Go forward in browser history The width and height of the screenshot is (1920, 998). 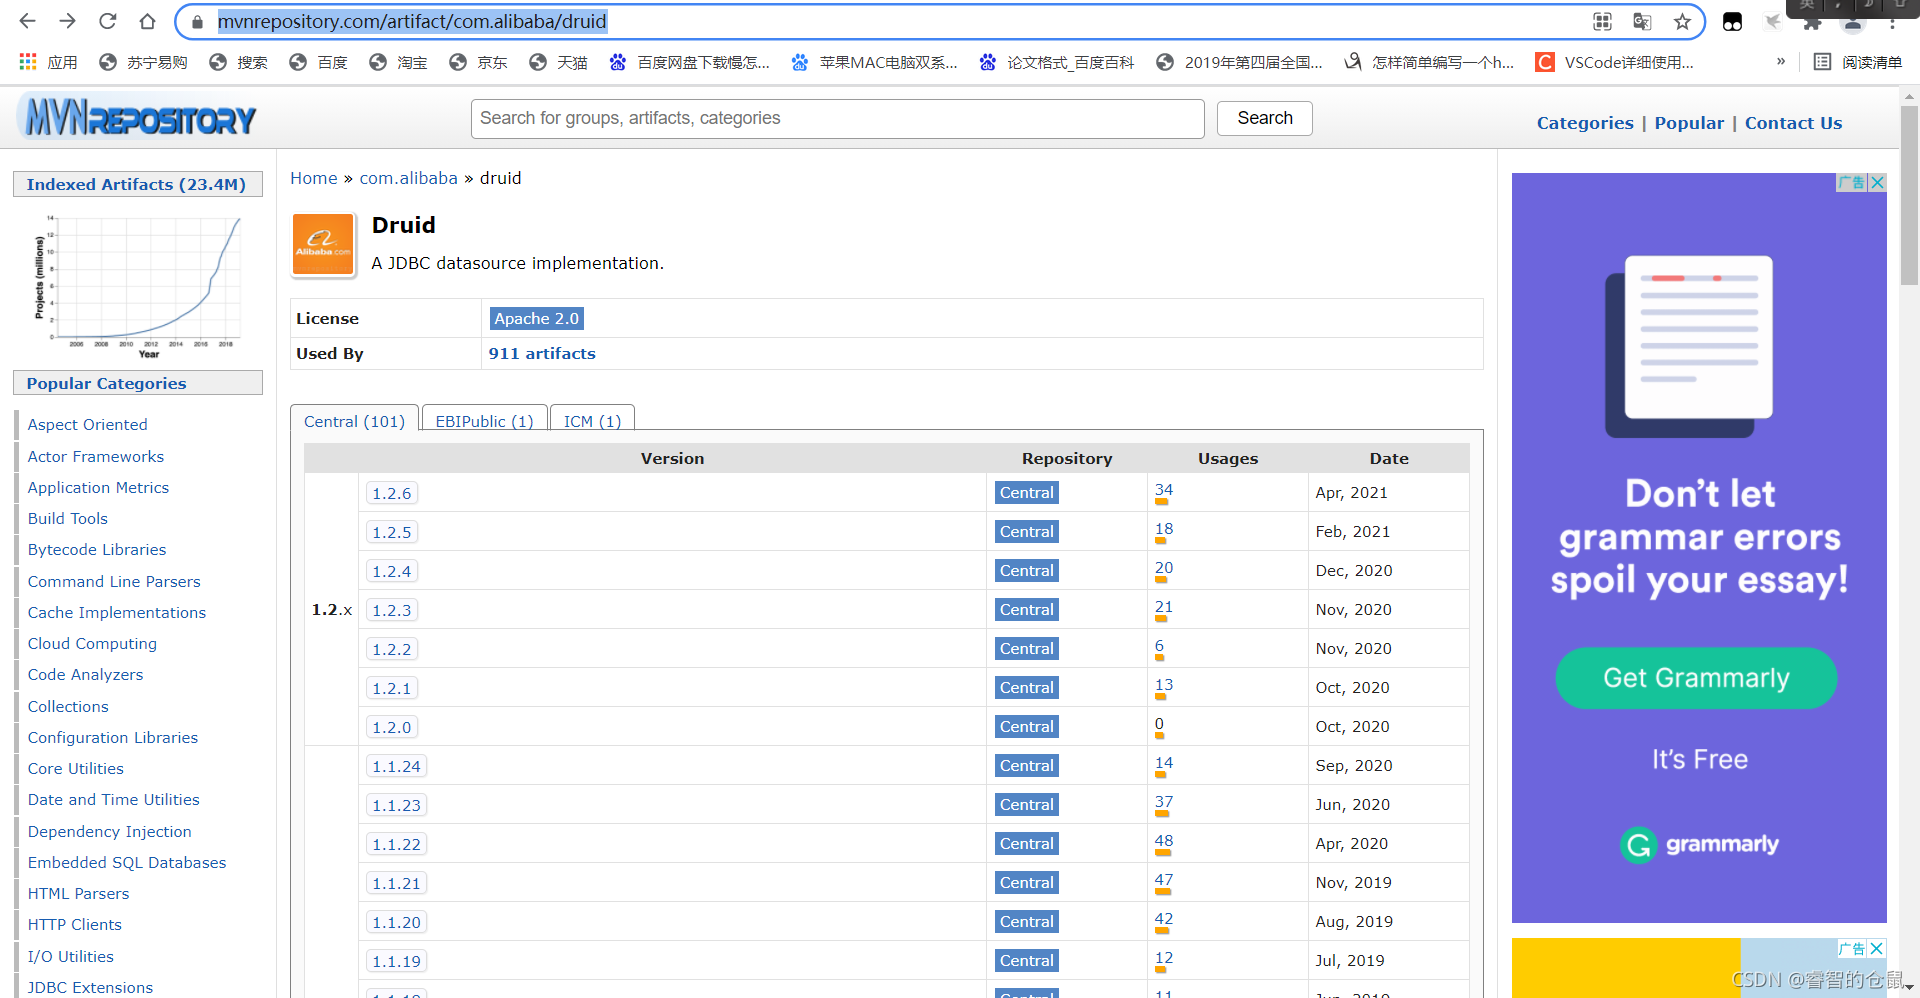tap(68, 21)
